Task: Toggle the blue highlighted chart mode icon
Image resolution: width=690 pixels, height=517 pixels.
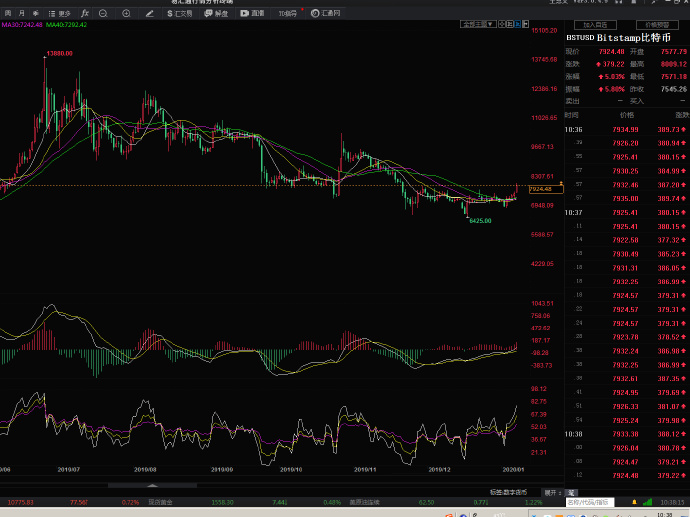Action: [518, 24]
